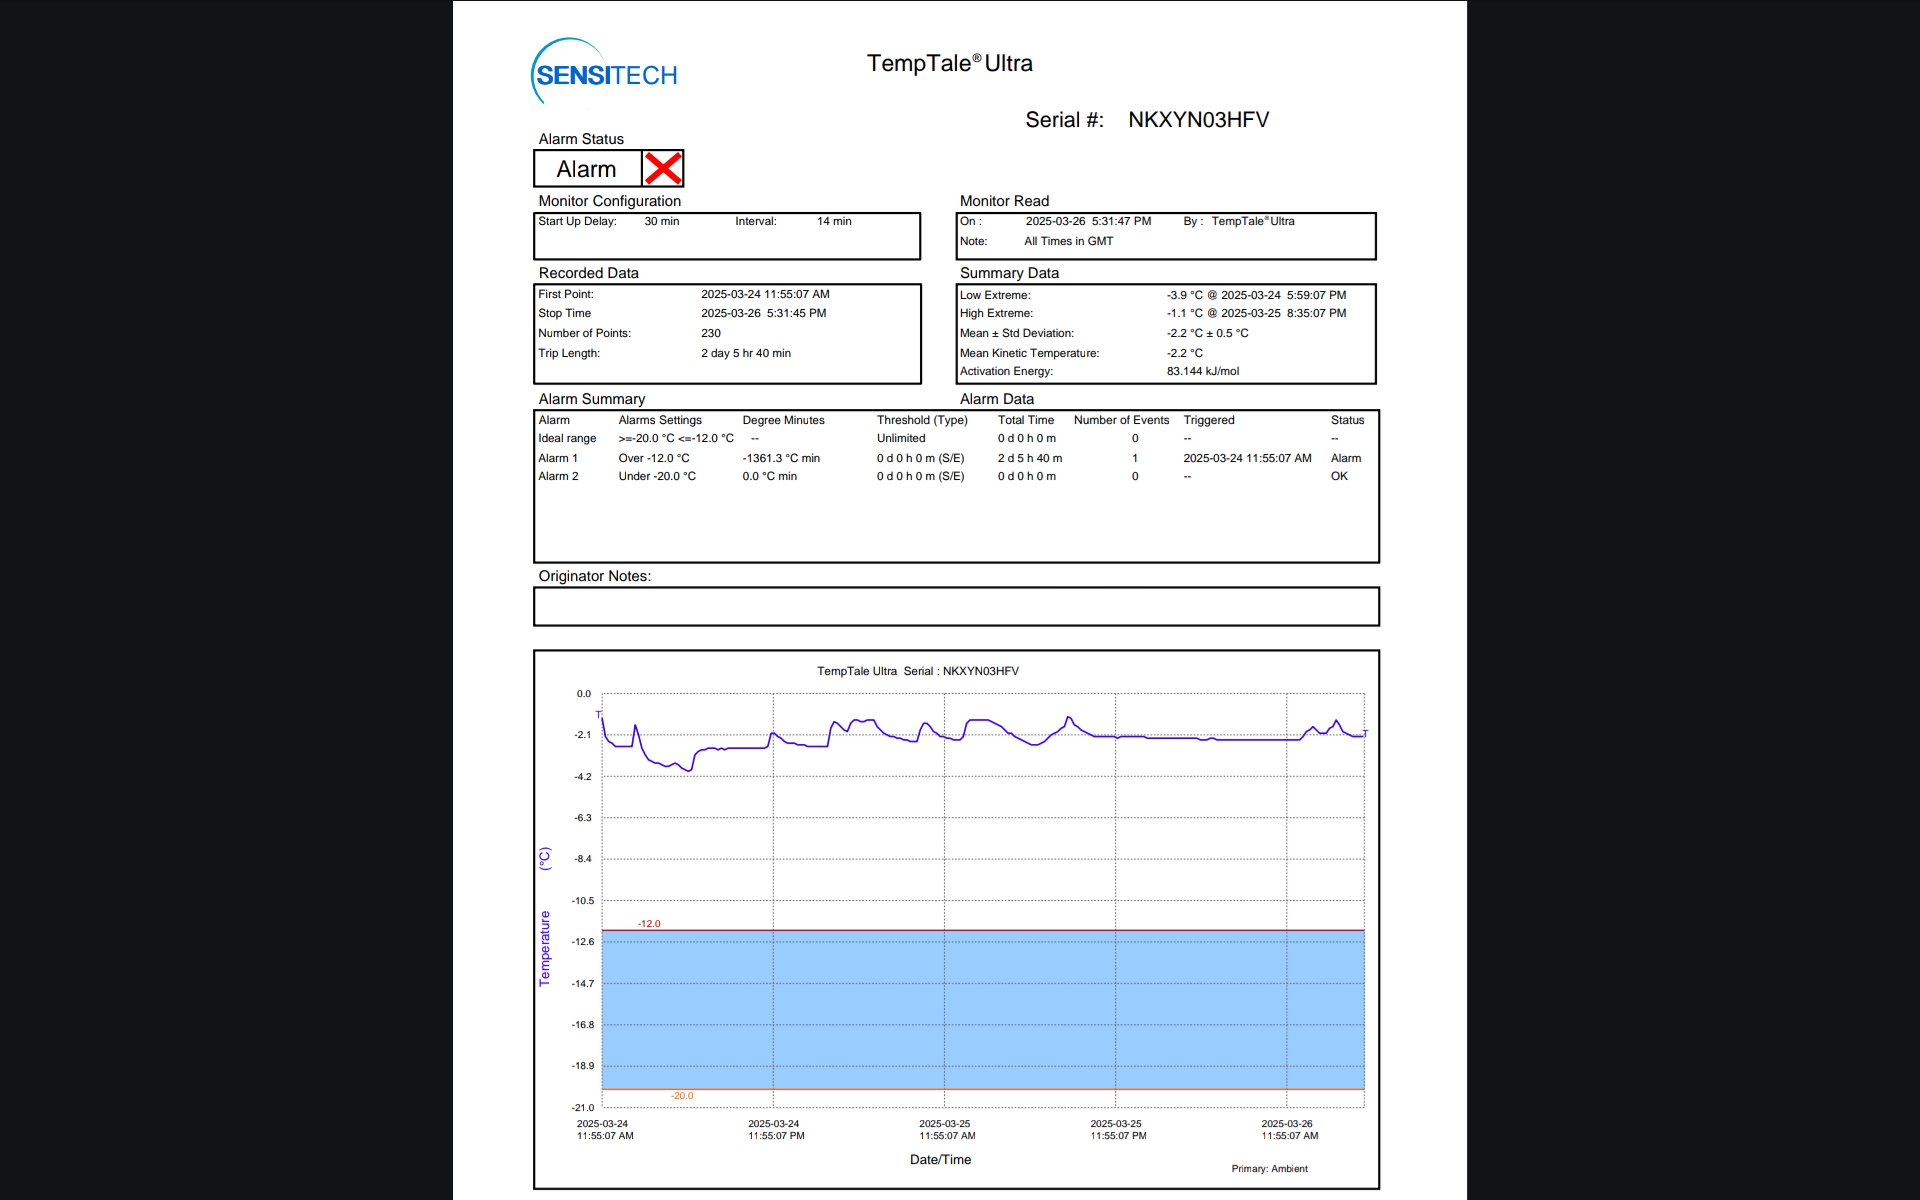Viewport: 1920px width, 1200px height.
Task: Click the 'Recorded Data' section heading
Action: (x=588, y=273)
